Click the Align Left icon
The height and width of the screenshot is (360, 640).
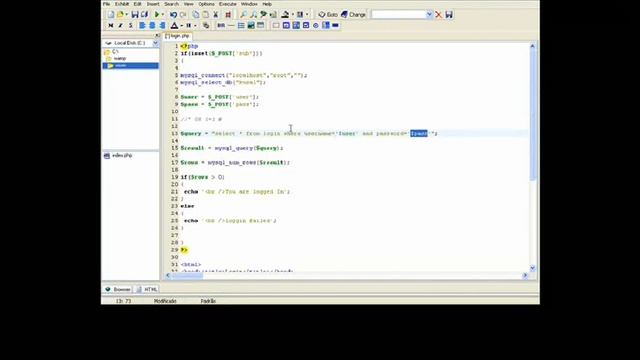pos(142,25)
